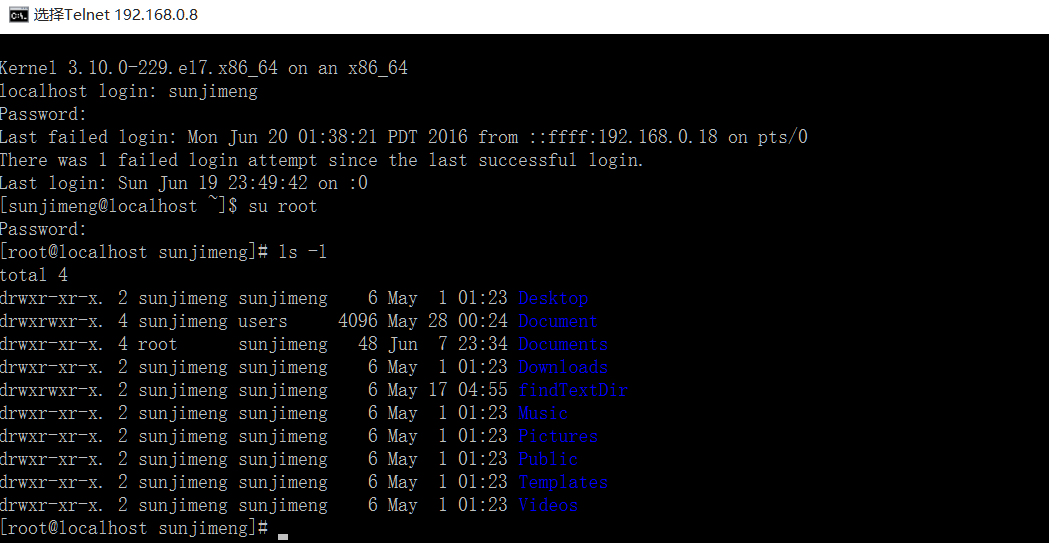Click the size '4096' in the Document row
Screen dimensions: 1049x543
coord(358,321)
